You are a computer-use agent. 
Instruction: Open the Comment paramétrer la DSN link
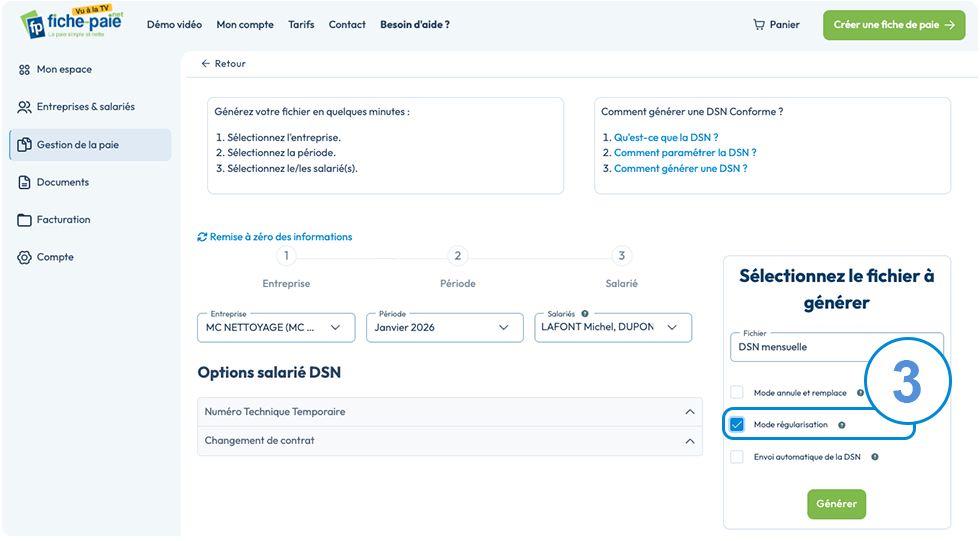(685, 152)
